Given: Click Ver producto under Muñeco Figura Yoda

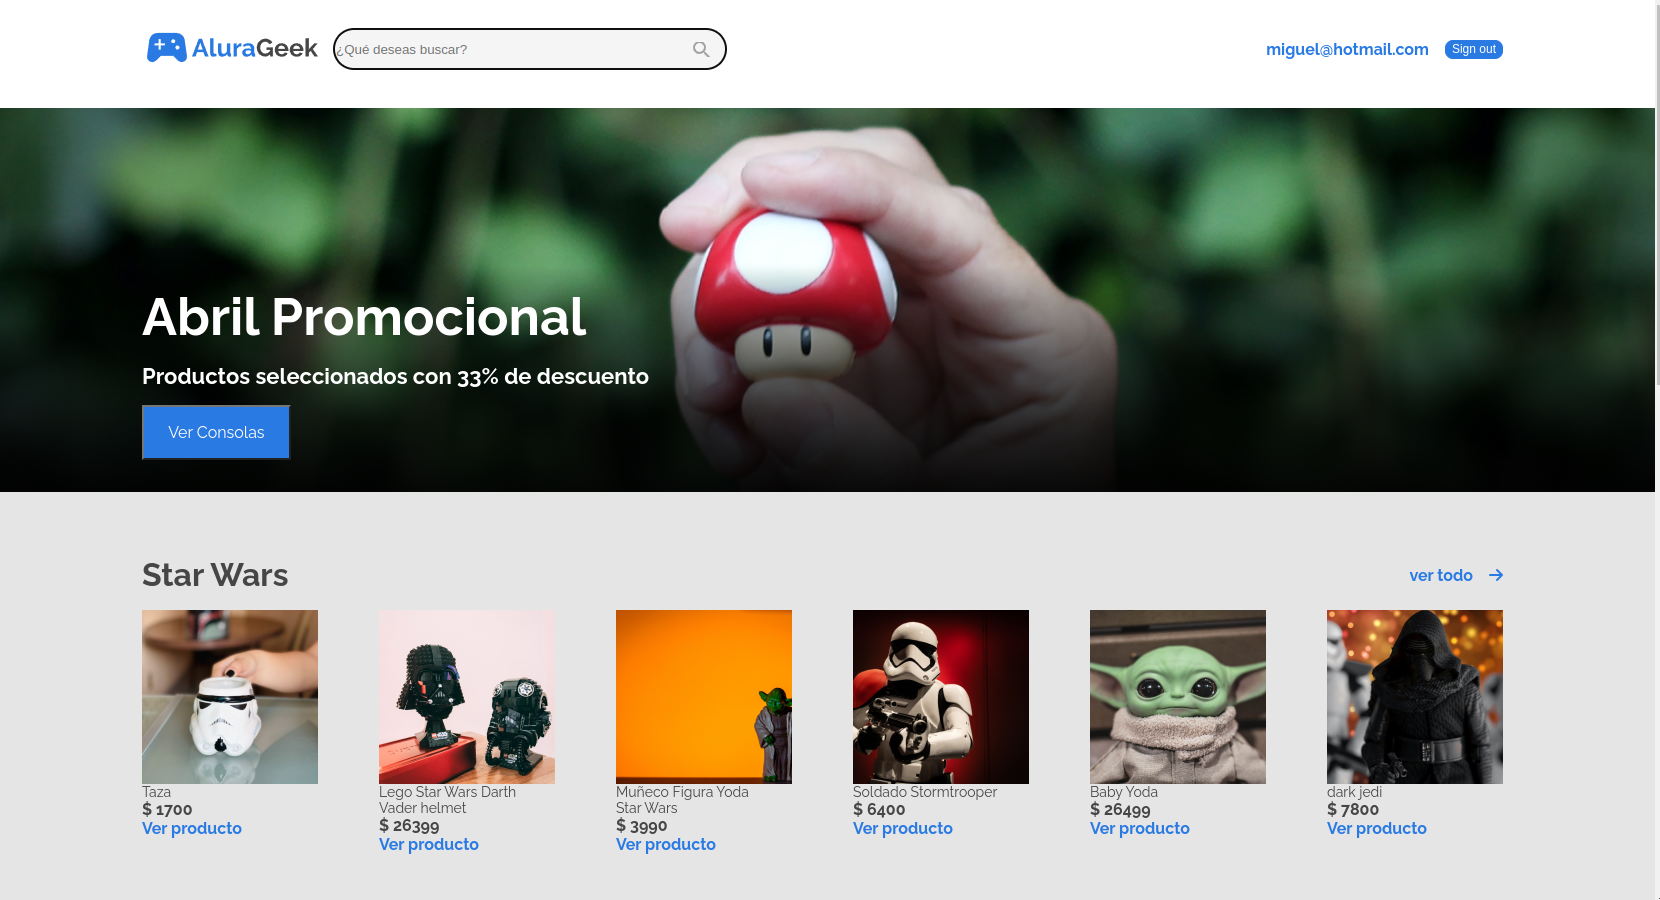Looking at the screenshot, I should tap(666, 844).
